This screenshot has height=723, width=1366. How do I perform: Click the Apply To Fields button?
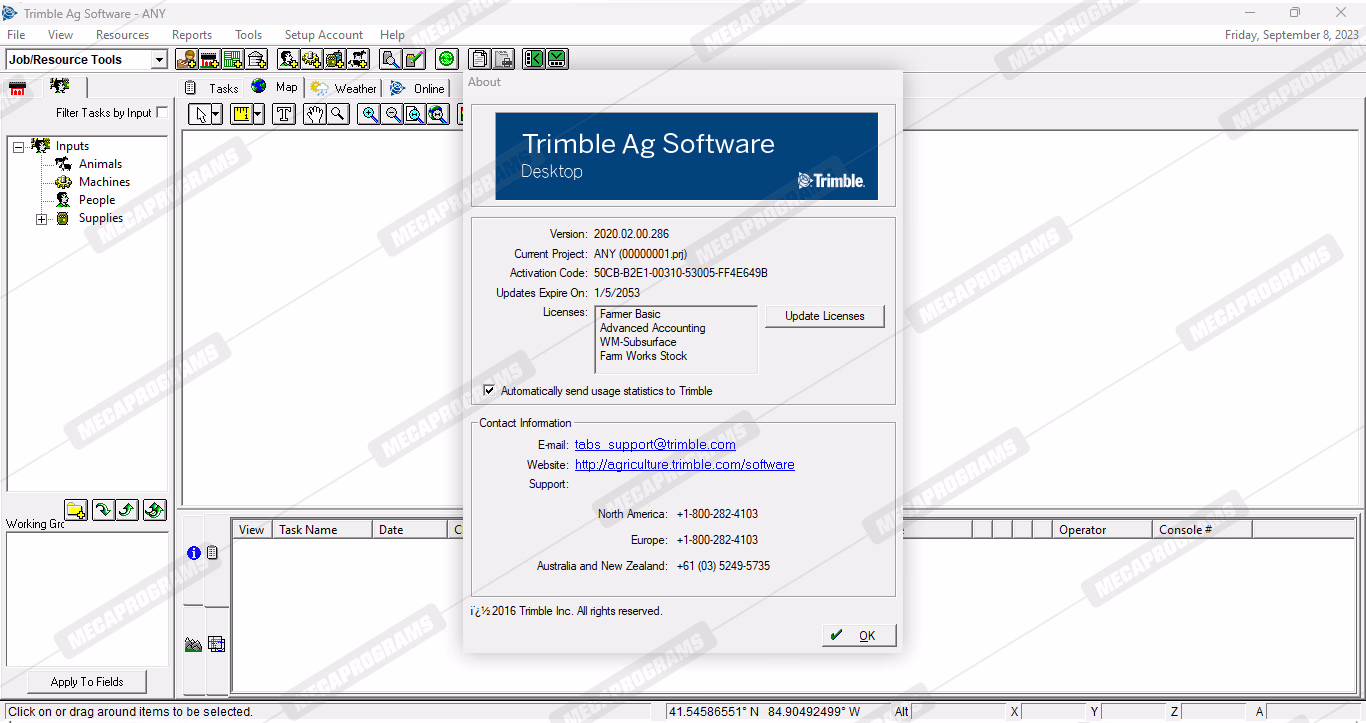coord(87,682)
